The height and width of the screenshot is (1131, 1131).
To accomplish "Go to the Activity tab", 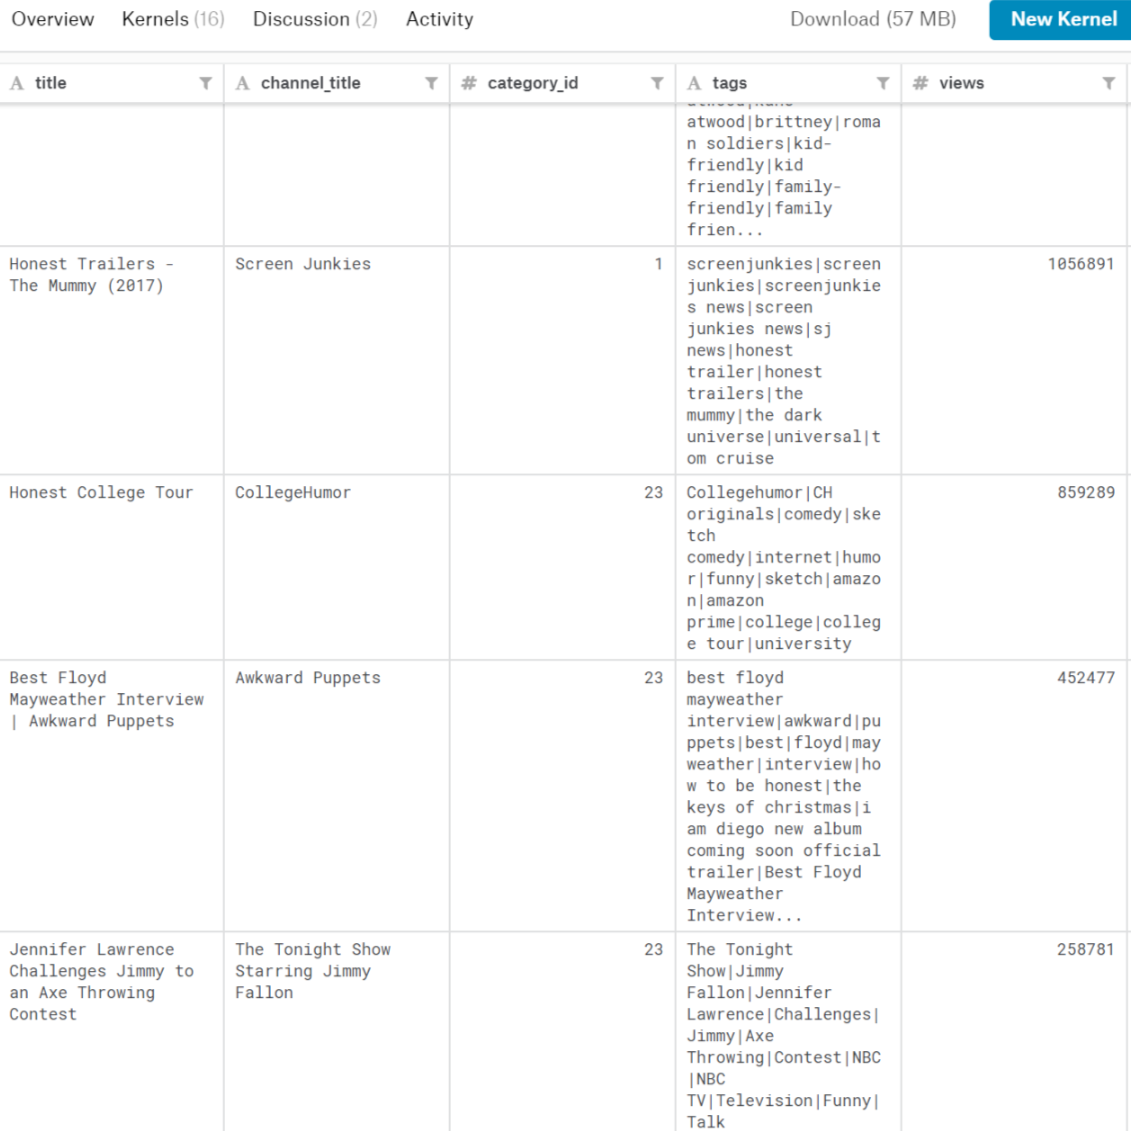I will (440, 19).
